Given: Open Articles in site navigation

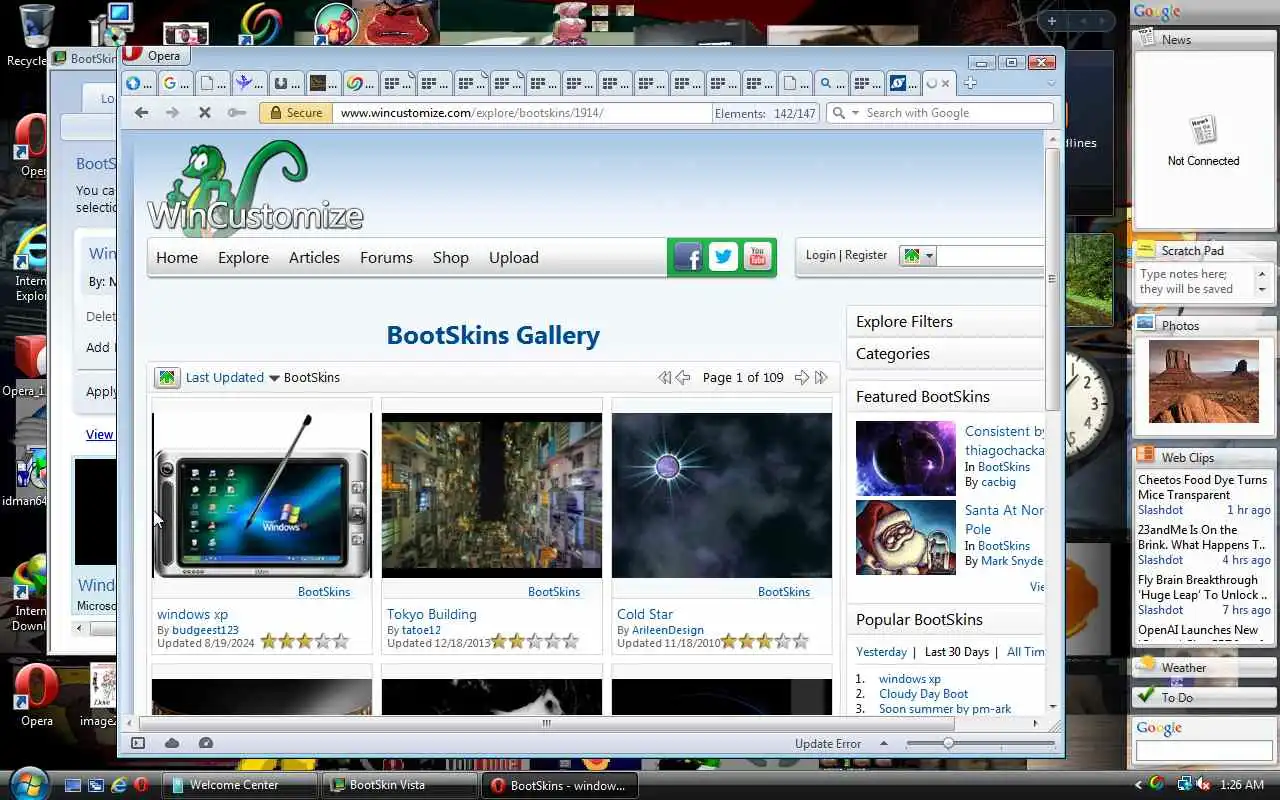Looking at the screenshot, I should coord(314,257).
